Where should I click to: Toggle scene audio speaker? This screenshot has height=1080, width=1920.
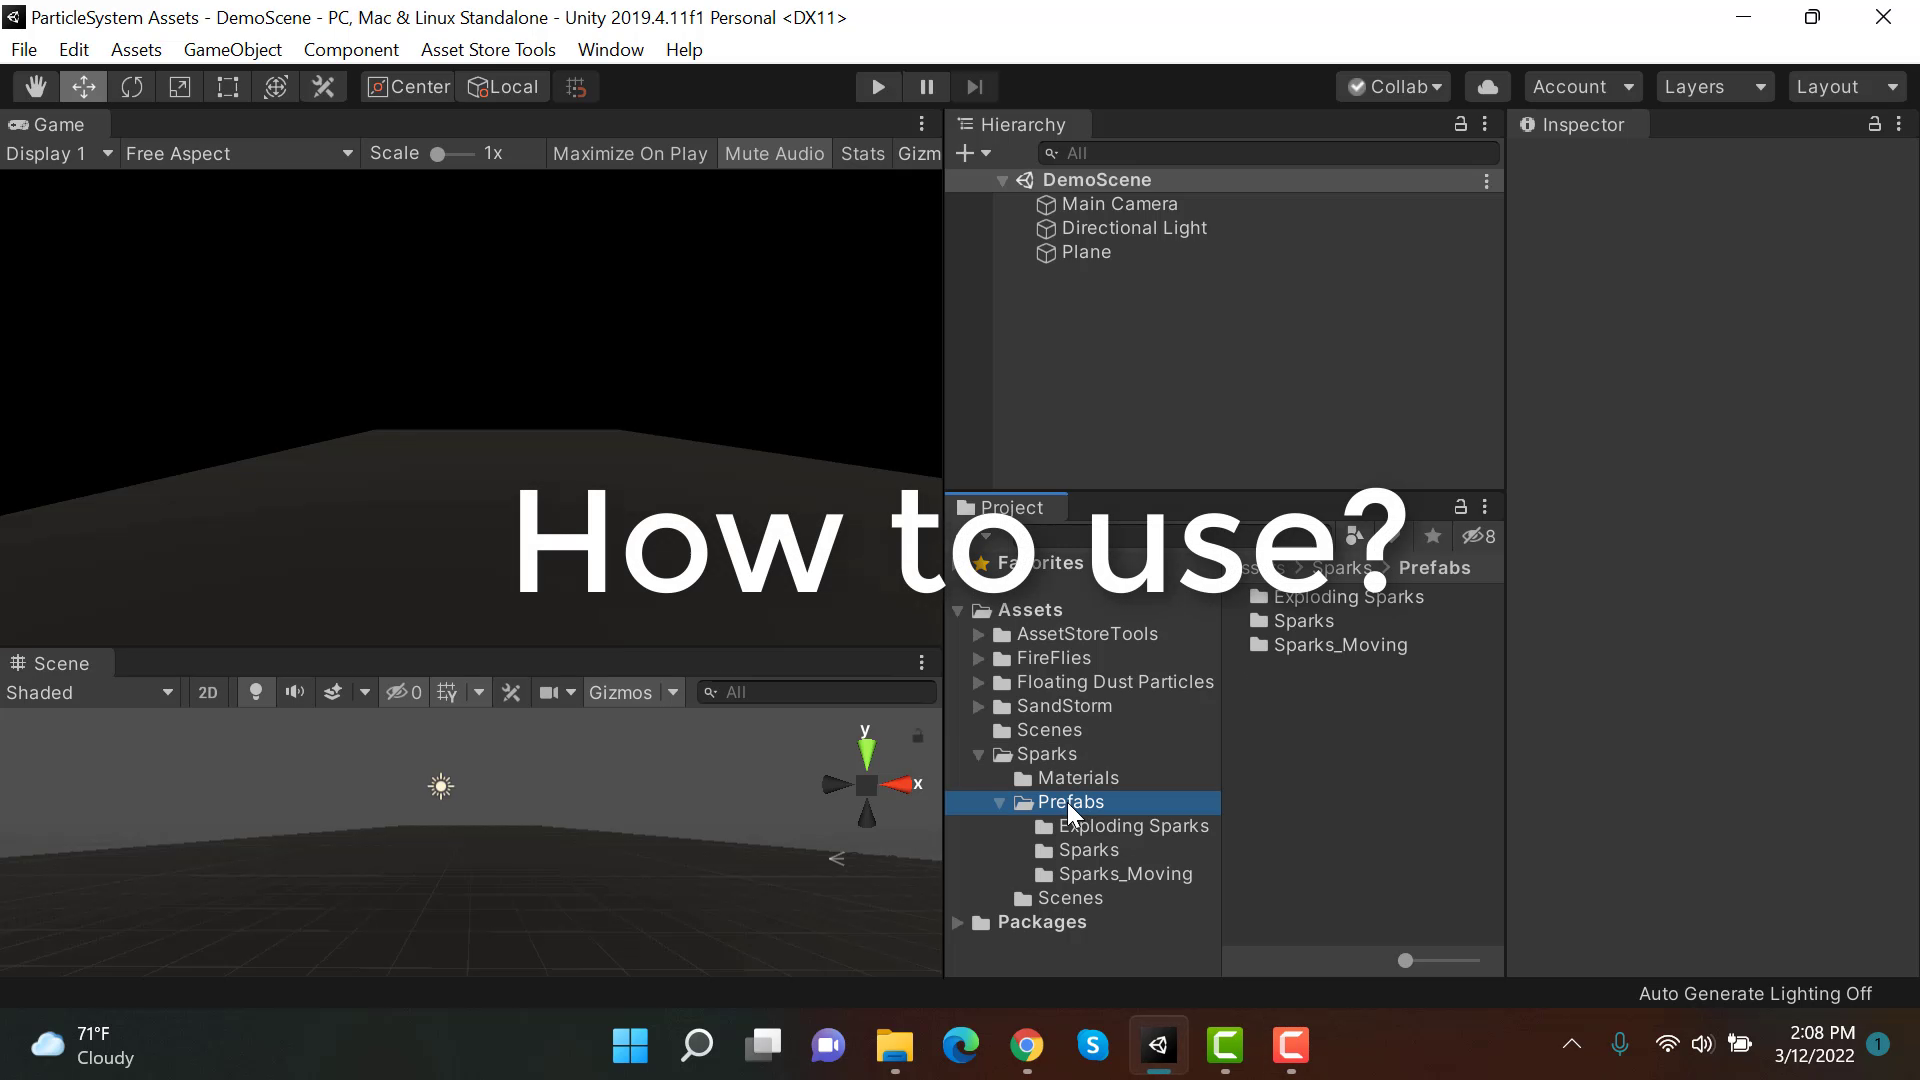(x=295, y=693)
